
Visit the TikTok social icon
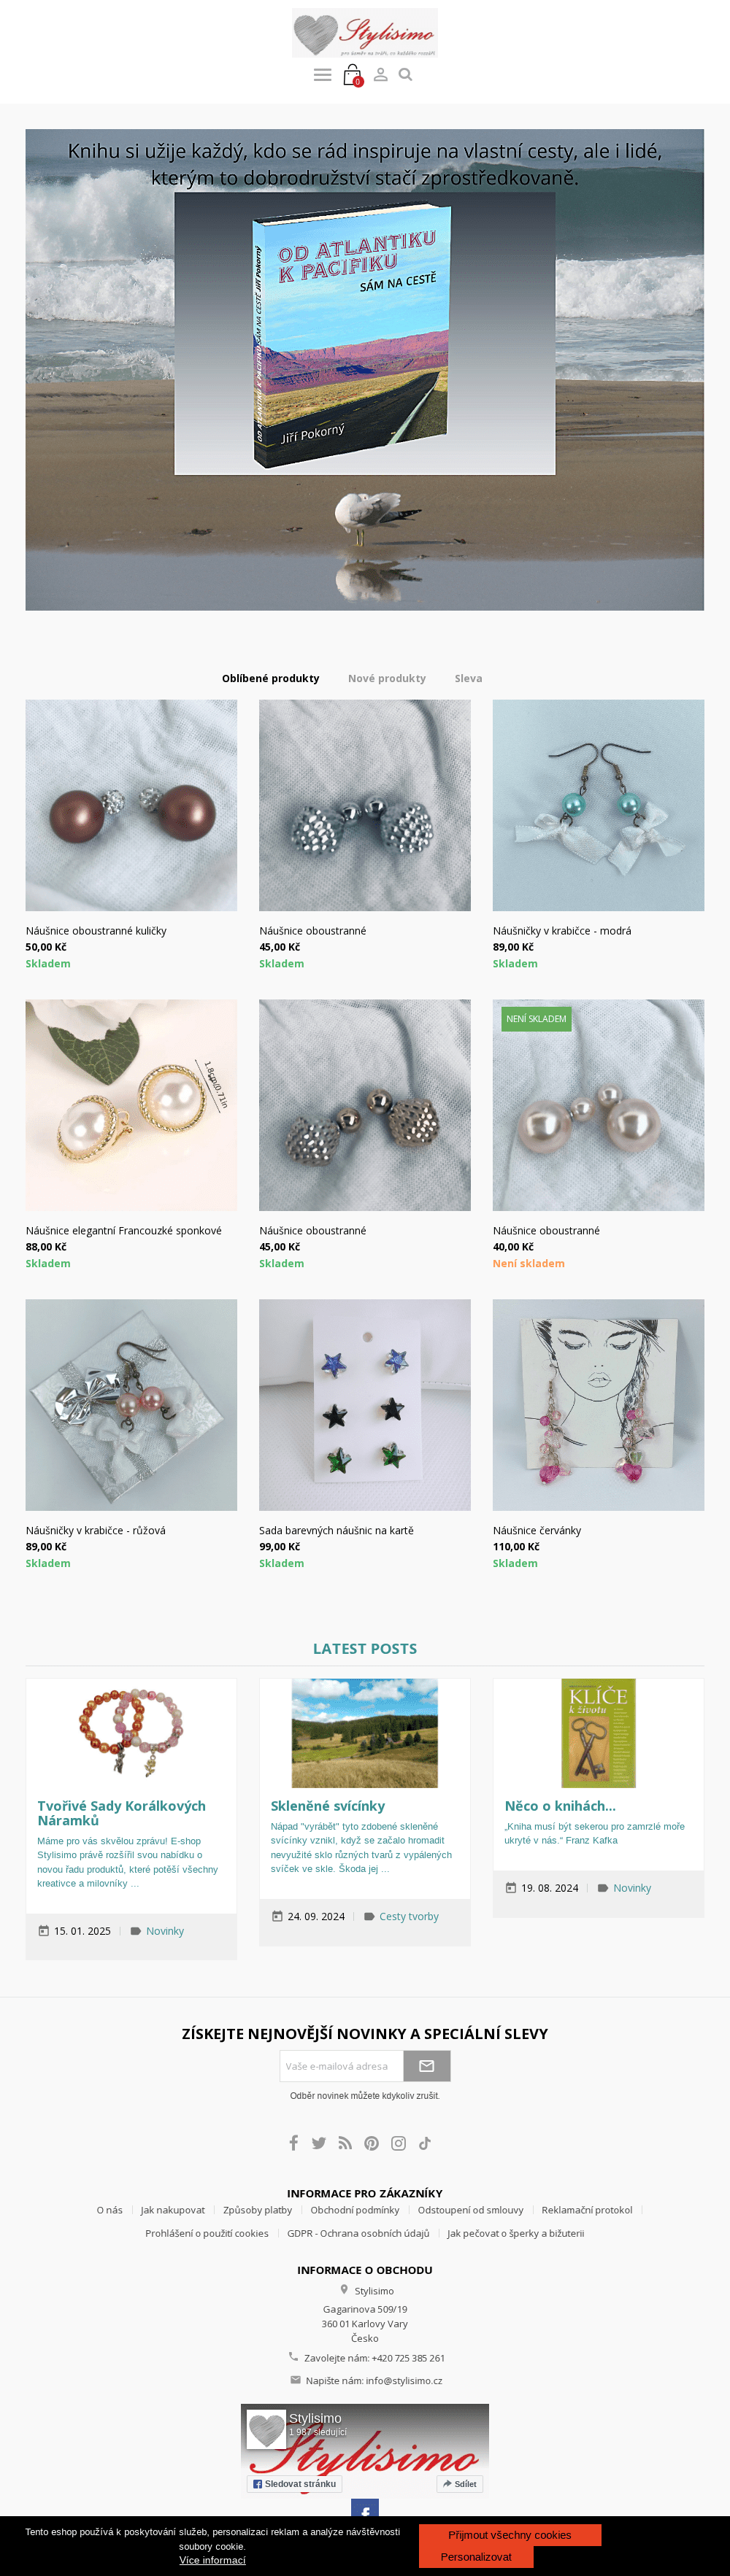coord(425,2142)
